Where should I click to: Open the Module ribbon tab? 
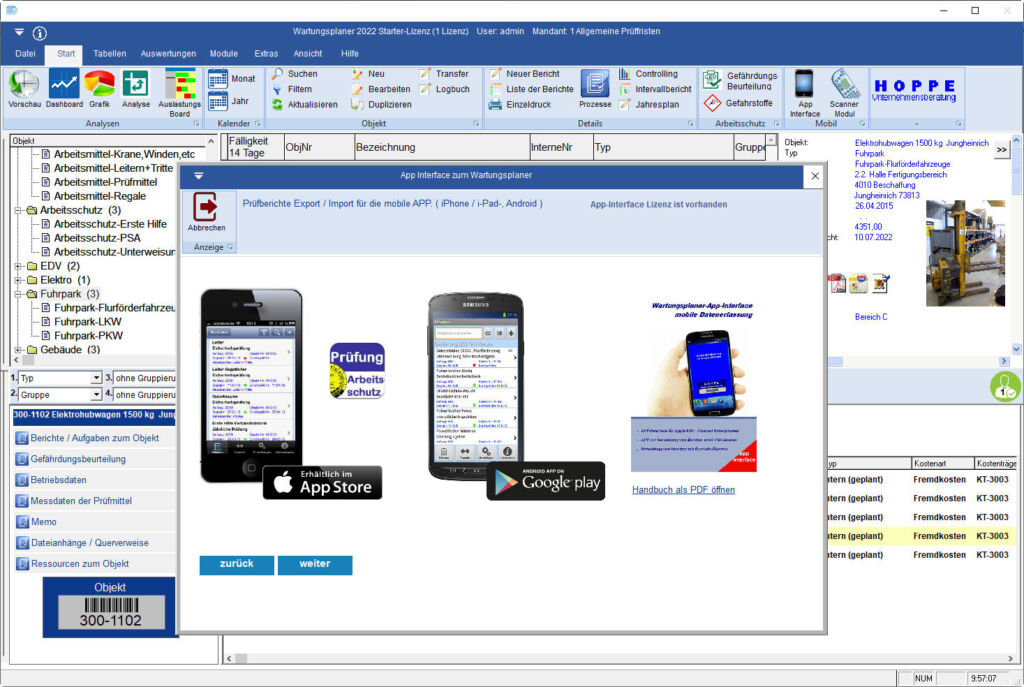click(x=224, y=53)
